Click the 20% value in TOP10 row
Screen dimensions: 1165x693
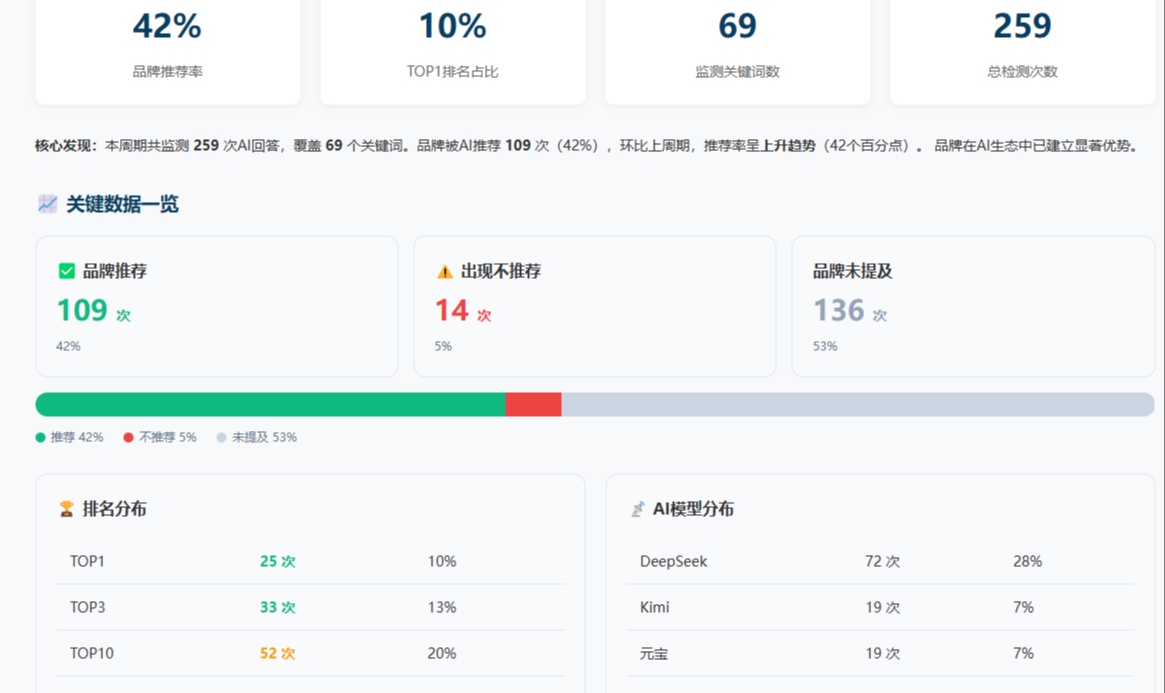point(442,654)
